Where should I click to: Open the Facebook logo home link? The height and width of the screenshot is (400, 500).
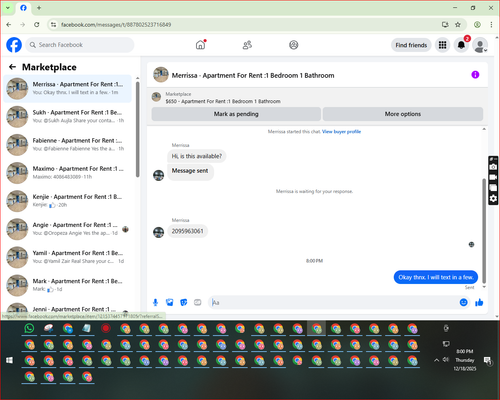pos(14,45)
